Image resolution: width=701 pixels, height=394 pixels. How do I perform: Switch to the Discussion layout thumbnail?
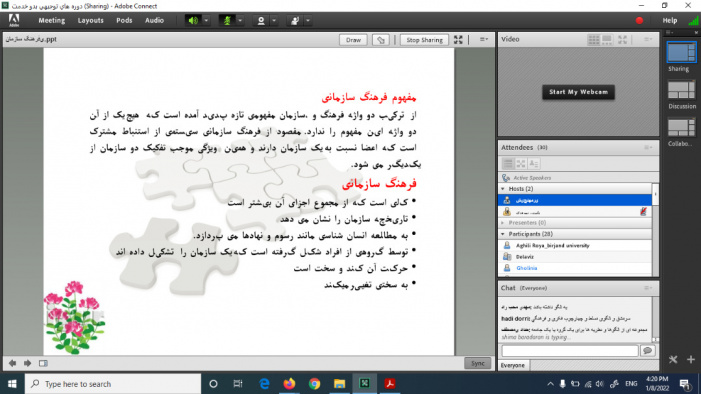(681, 90)
